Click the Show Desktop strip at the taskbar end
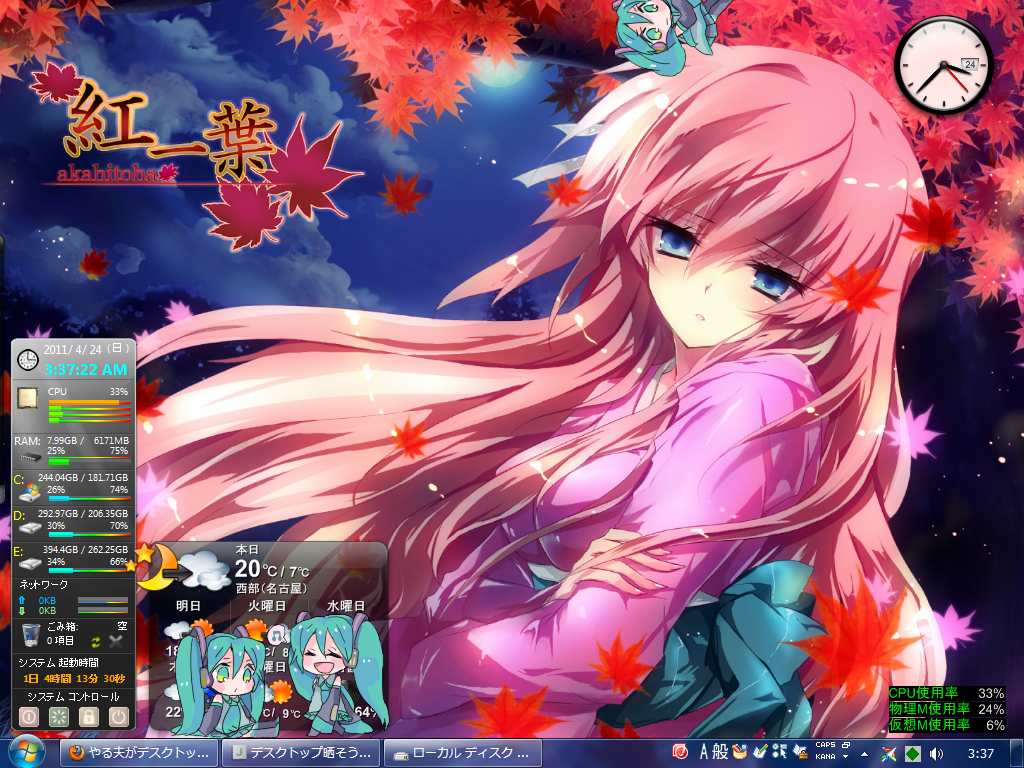1024x768 pixels. click(x=1016, y=753)
